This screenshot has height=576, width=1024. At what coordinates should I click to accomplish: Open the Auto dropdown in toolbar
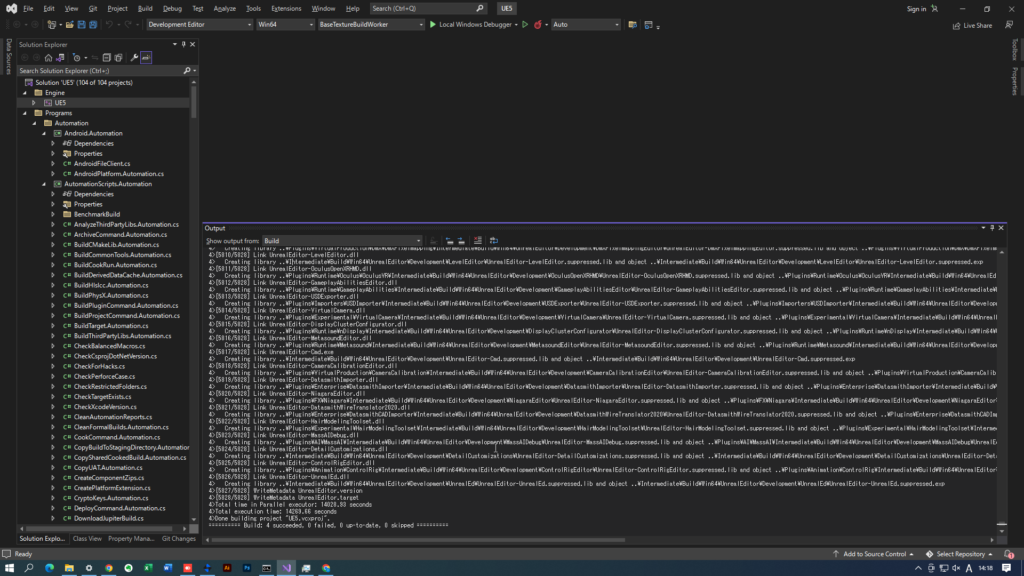tap(585, 25)
